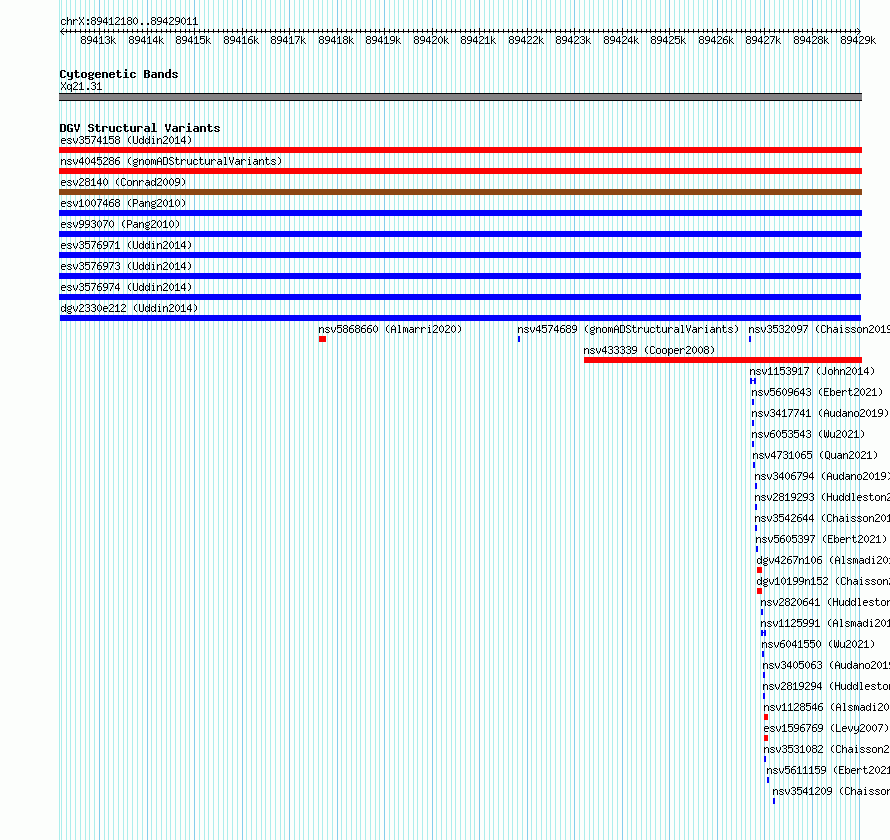
Task: Select the blue bar under esv993070
Action: 460,234
